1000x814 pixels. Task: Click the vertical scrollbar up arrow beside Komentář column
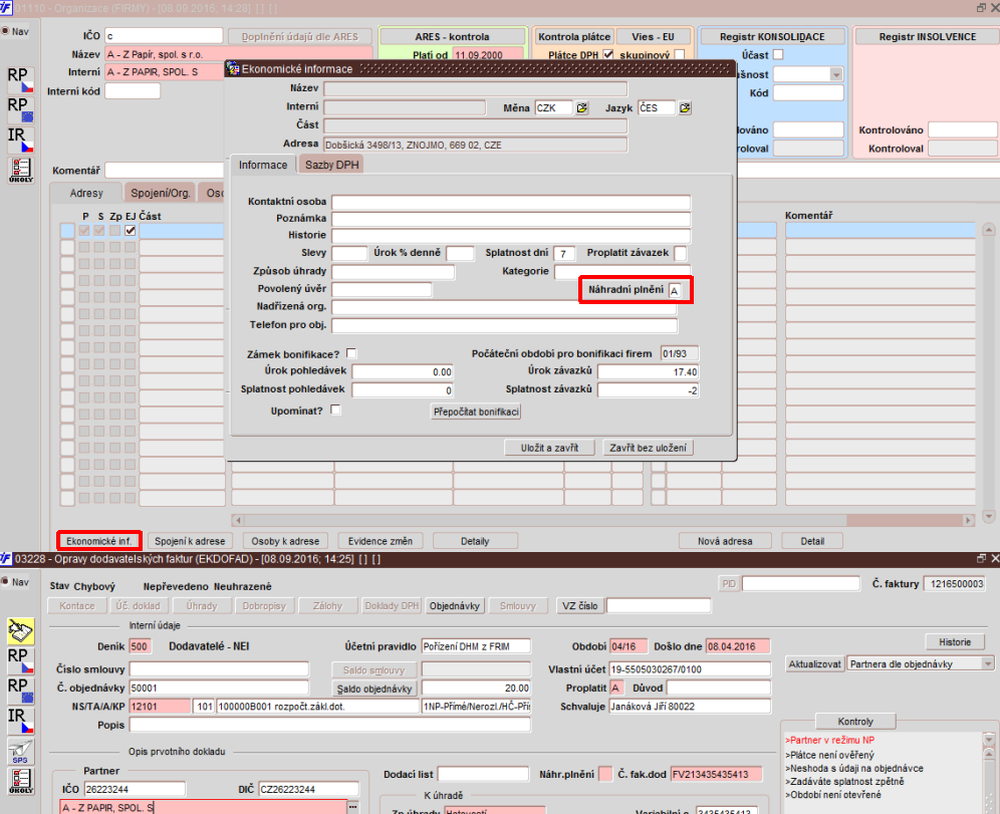[x=989, y=230]
